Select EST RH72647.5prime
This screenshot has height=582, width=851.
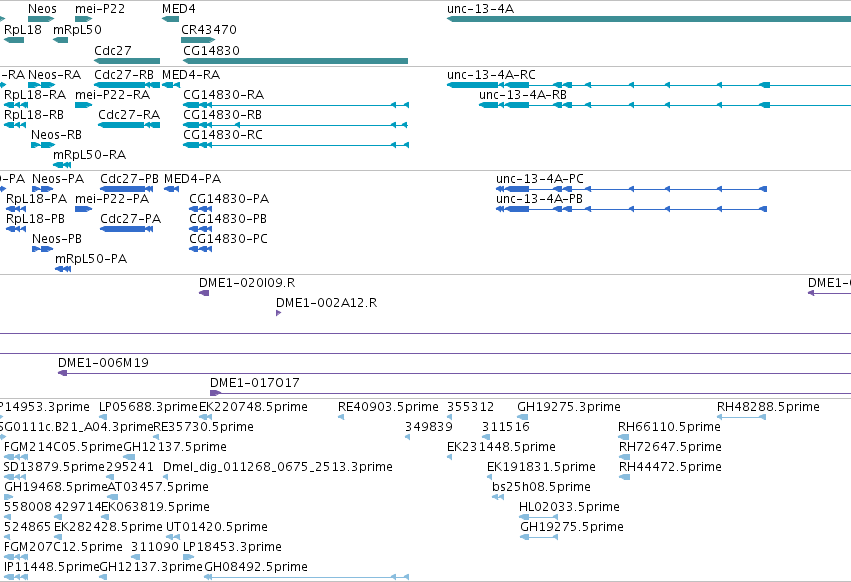coord(624,457)
